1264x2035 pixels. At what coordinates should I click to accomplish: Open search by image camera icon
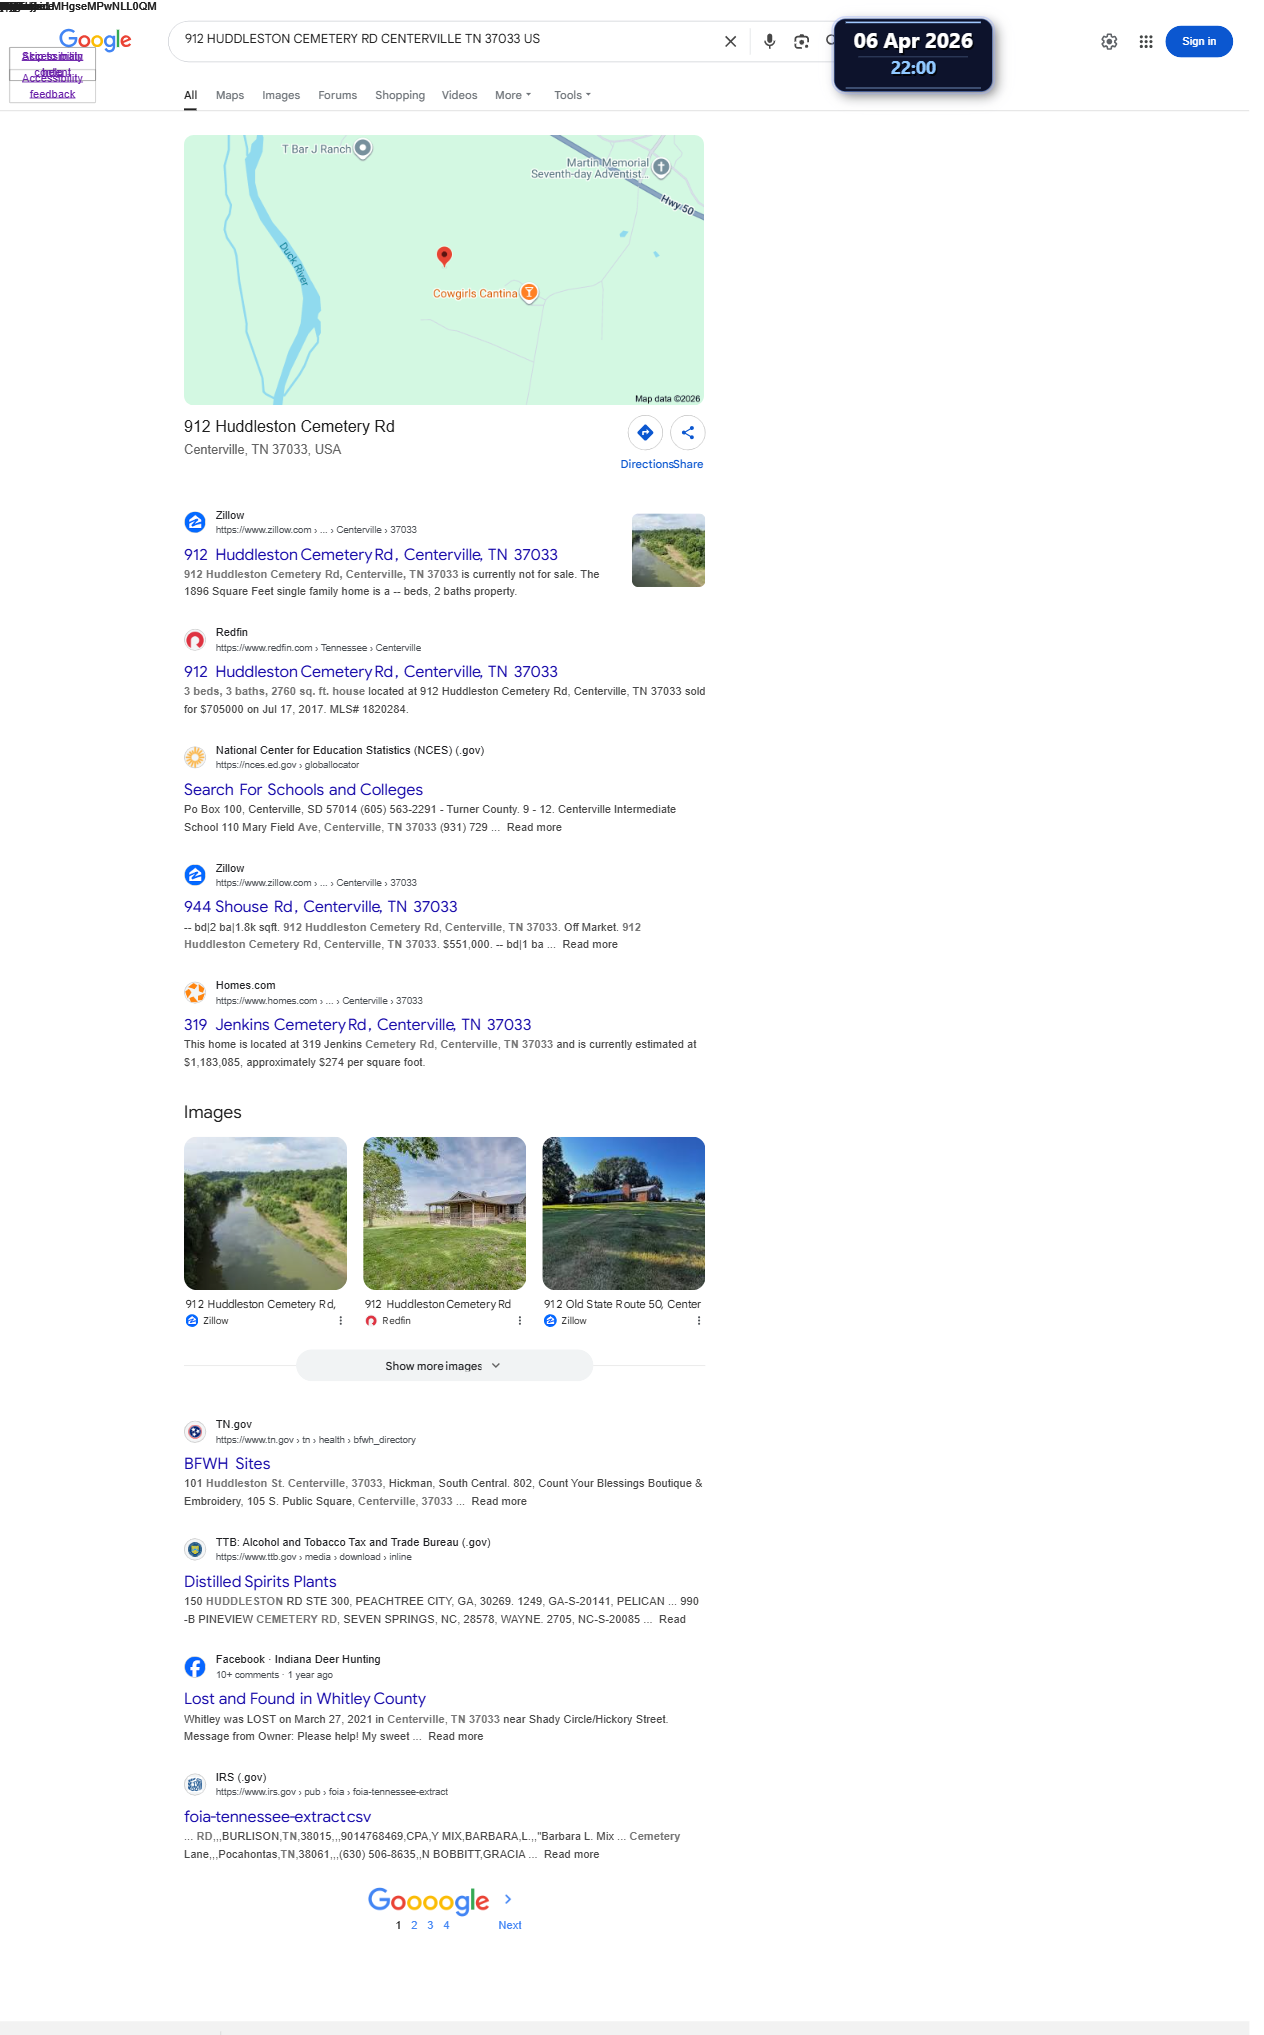(x=801, y=42)
